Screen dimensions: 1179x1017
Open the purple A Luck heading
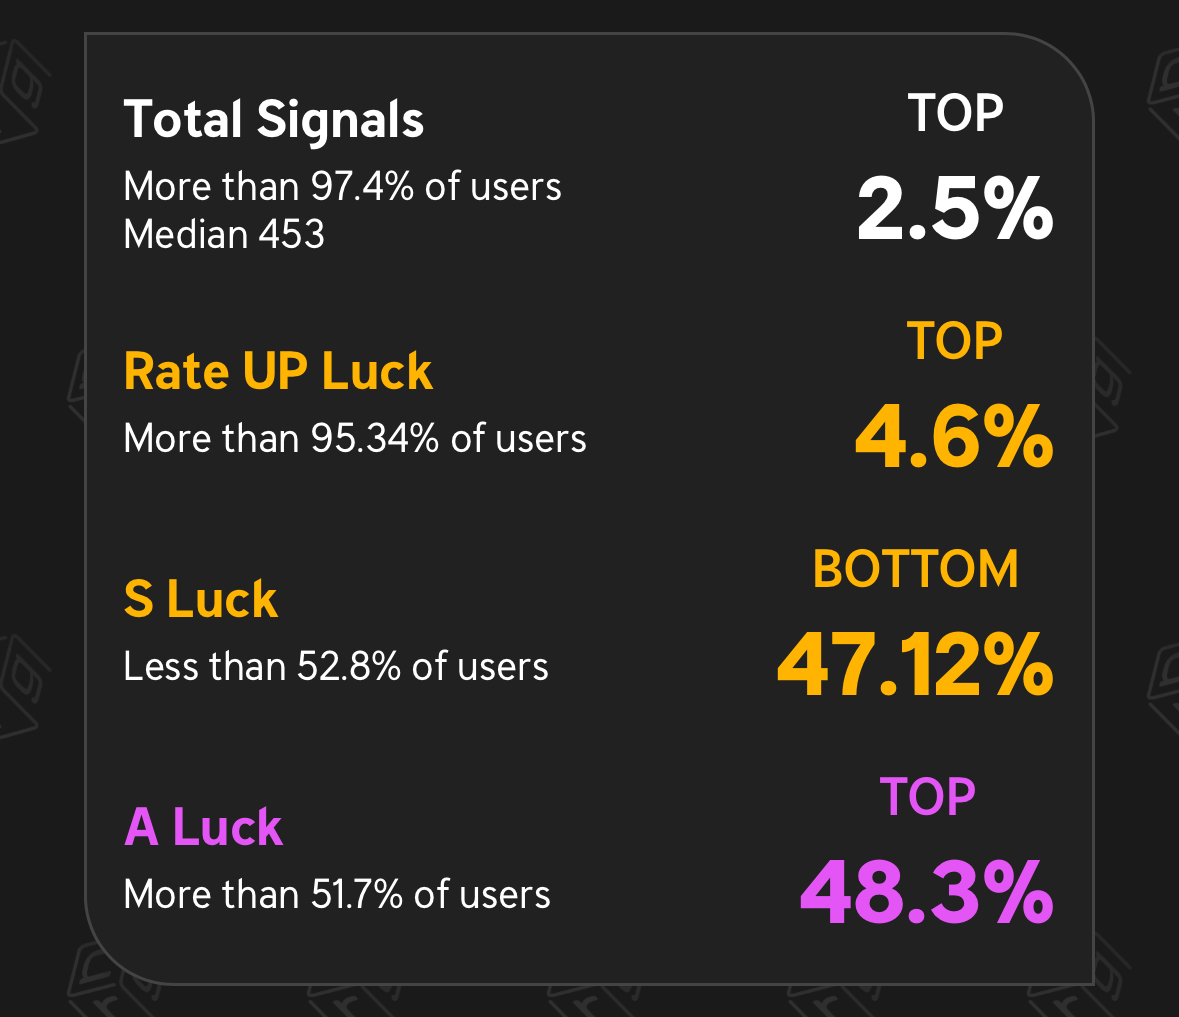(x=204, y=827)
